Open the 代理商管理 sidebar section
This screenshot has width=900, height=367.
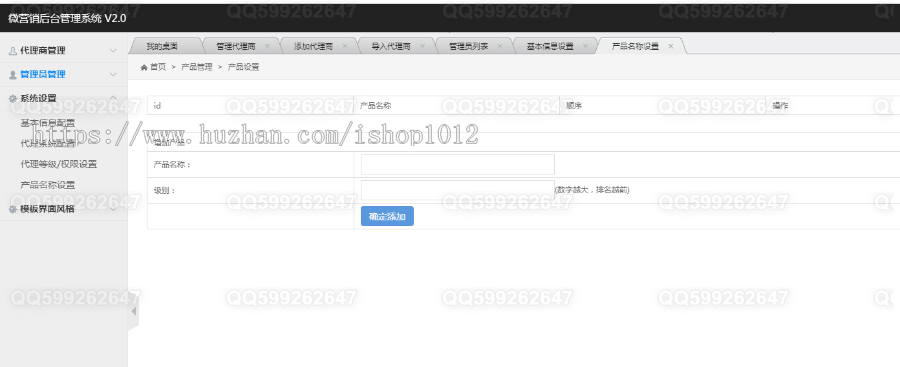click(63, 51)
